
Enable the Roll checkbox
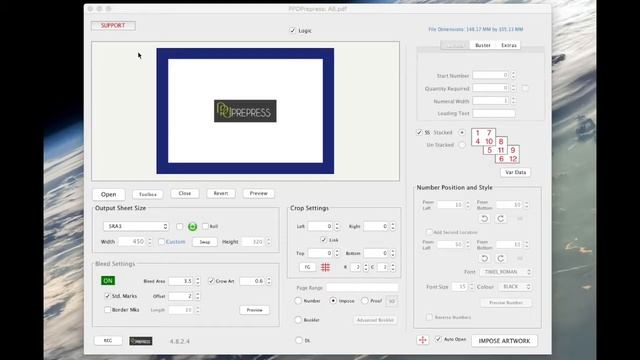pos(205,226)
